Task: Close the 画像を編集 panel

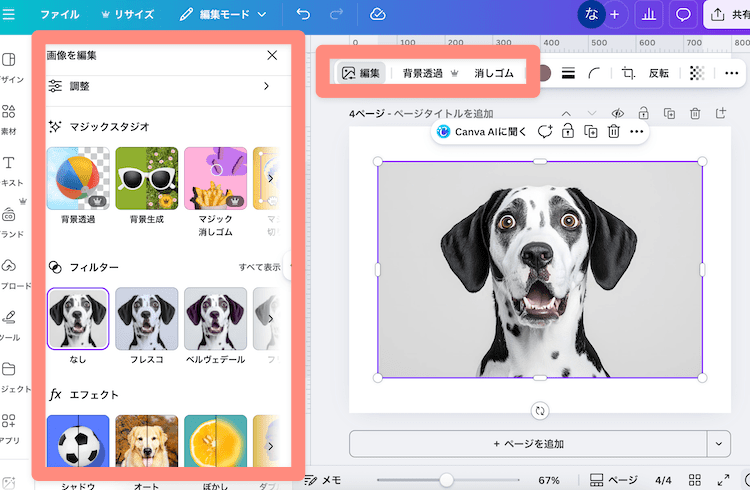Action: [x=272, y=56]
